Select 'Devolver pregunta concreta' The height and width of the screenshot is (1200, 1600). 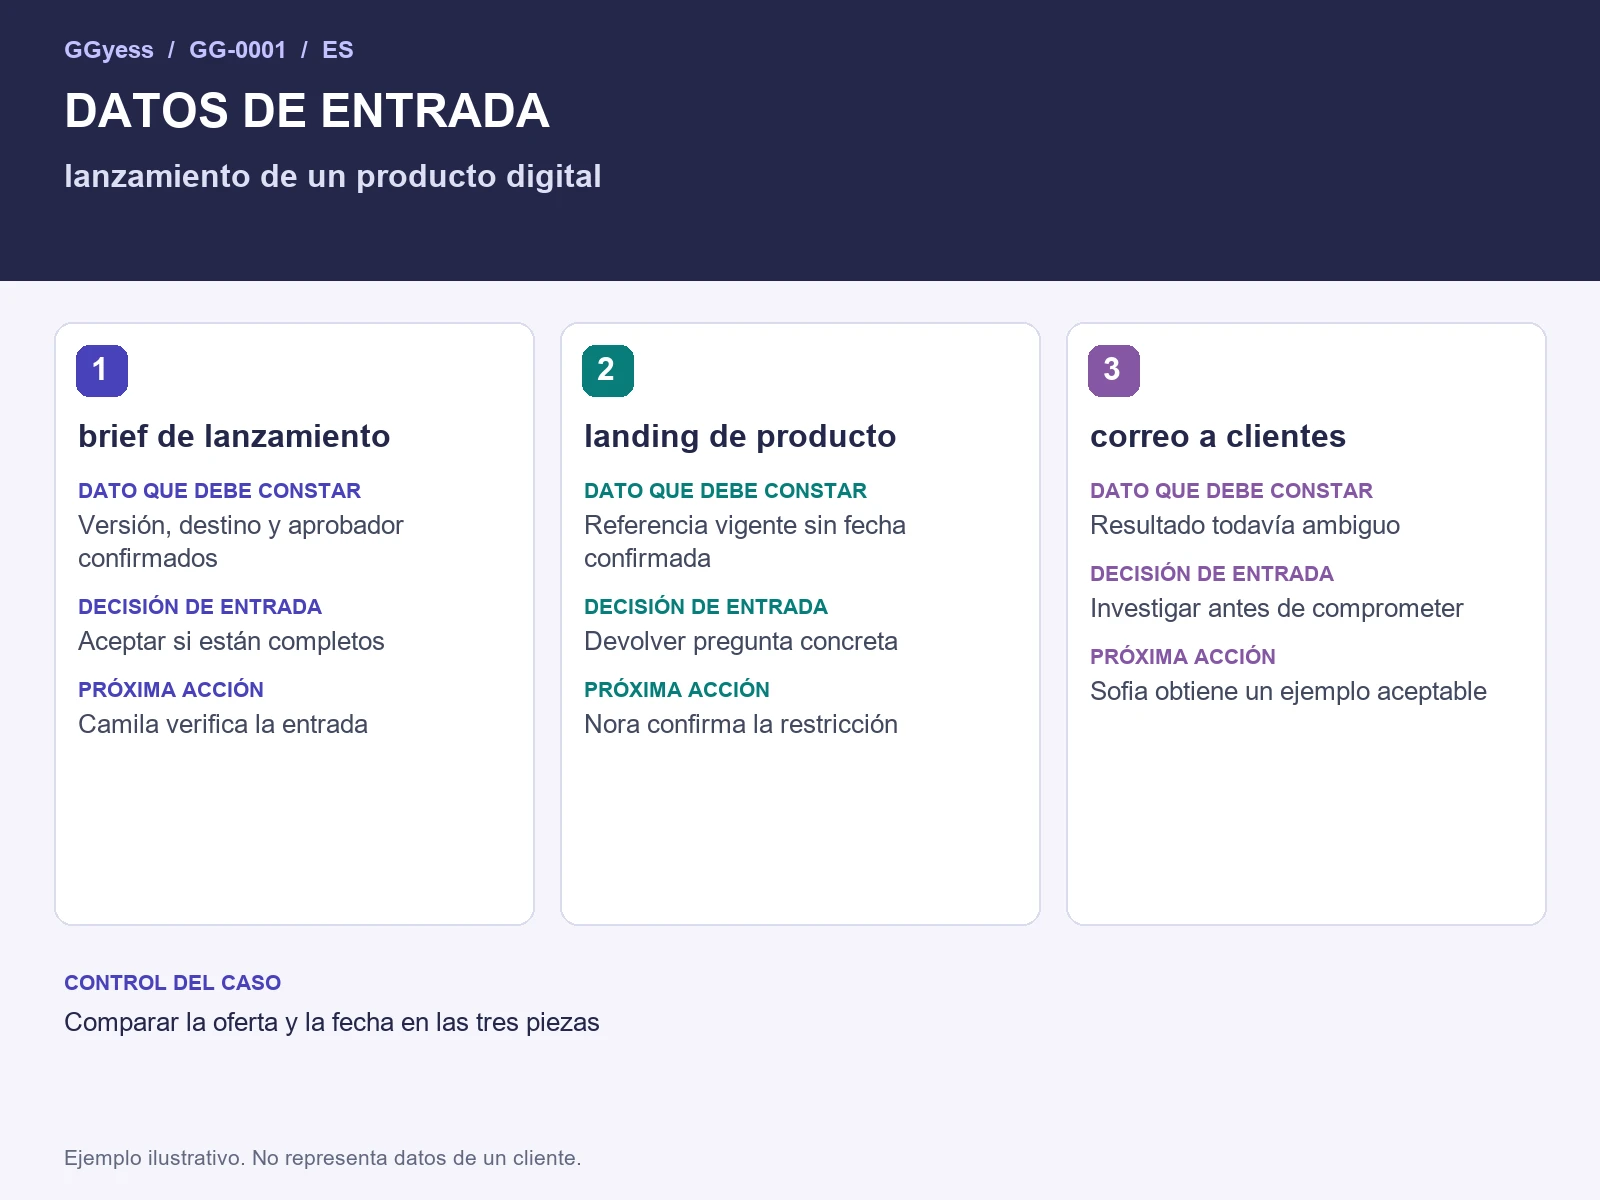(x=741, y=641)
